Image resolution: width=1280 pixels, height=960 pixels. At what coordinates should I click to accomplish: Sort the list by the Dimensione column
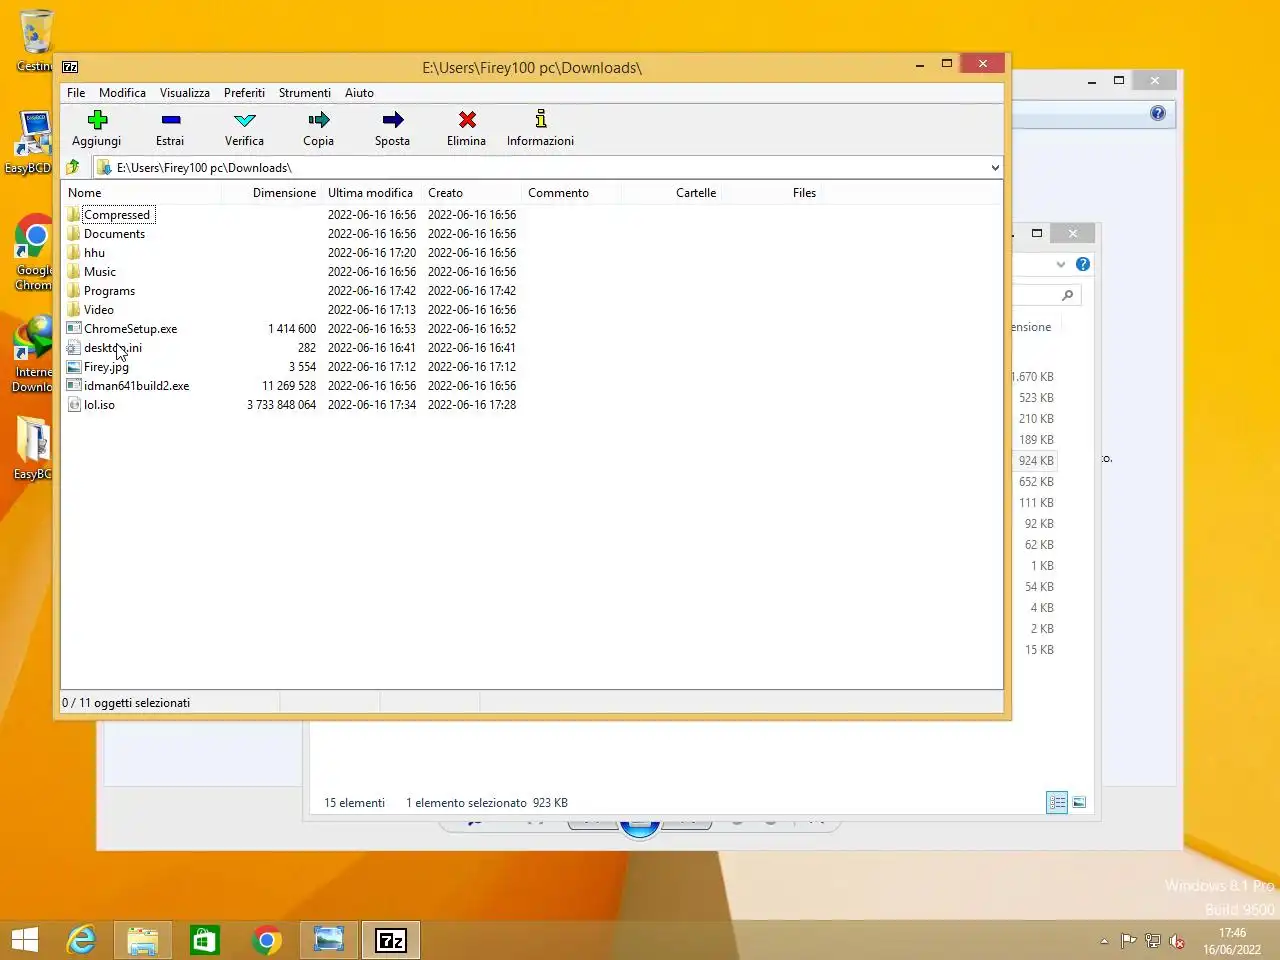(271, 193)
